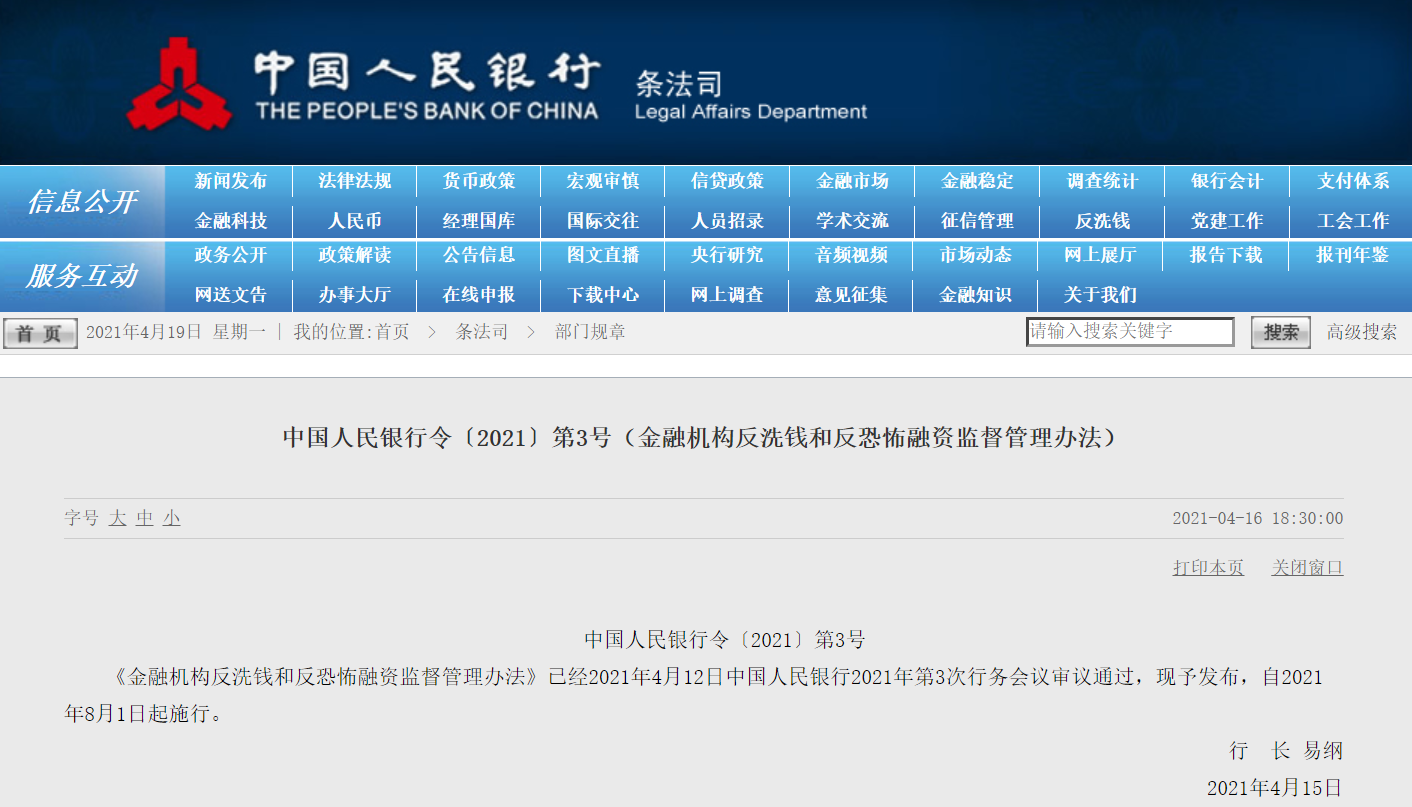The image size is (1412, 807).
Task: Click the publish timestamp 2021-04-16 18:30:00
Action: [1258, 519]
